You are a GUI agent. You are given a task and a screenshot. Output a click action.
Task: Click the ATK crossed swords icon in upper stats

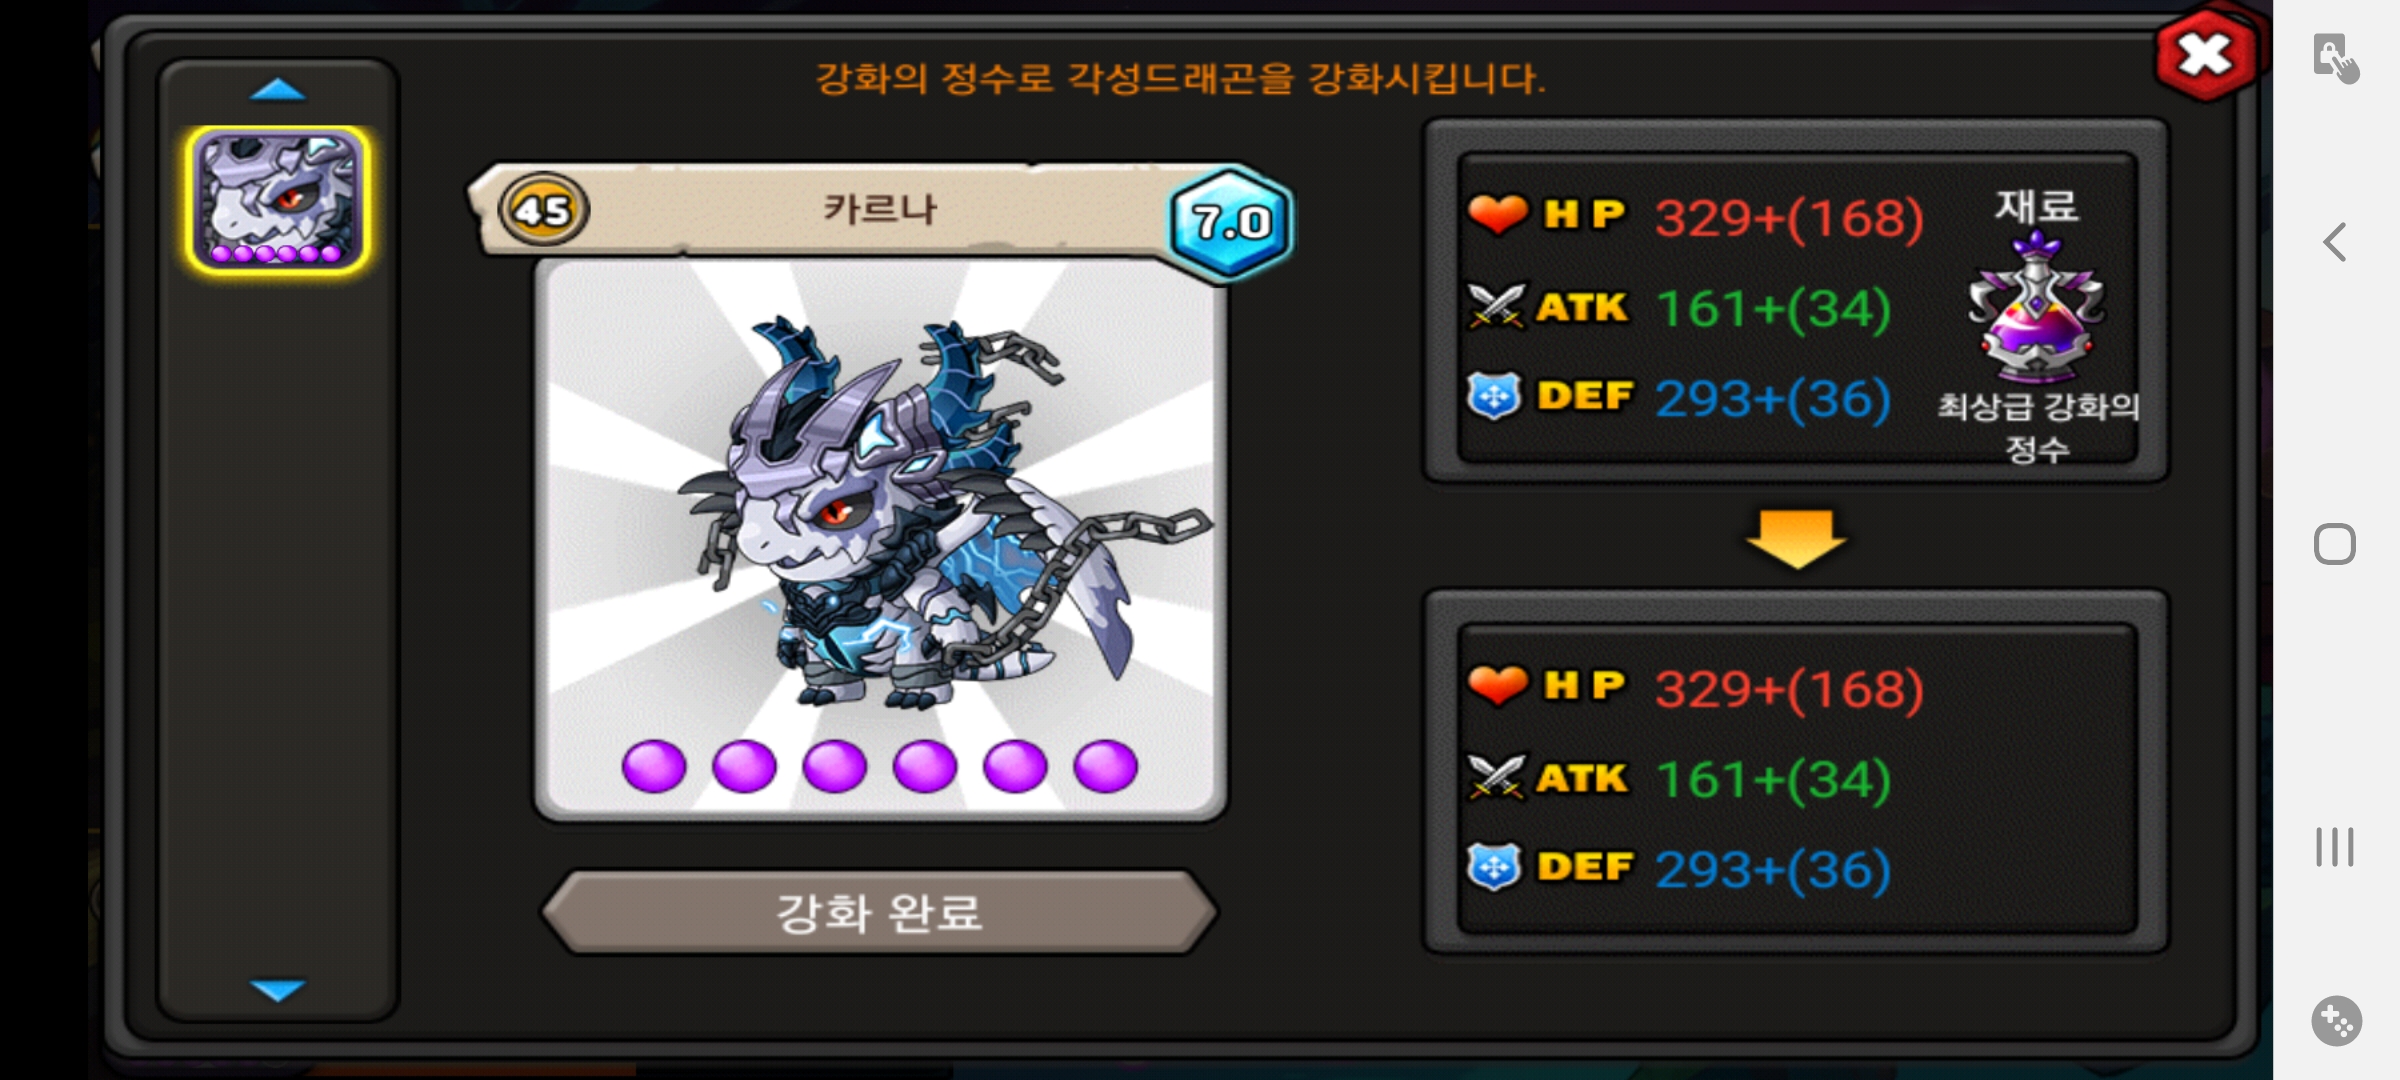pos(1496,306)
